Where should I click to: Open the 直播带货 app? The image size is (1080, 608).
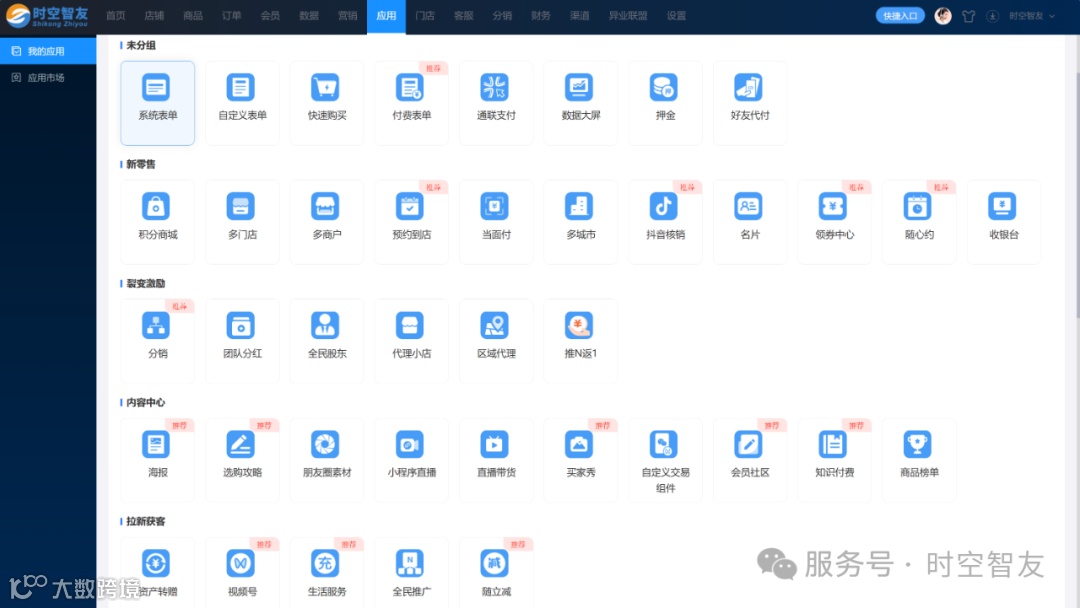[x=496, y=460]
